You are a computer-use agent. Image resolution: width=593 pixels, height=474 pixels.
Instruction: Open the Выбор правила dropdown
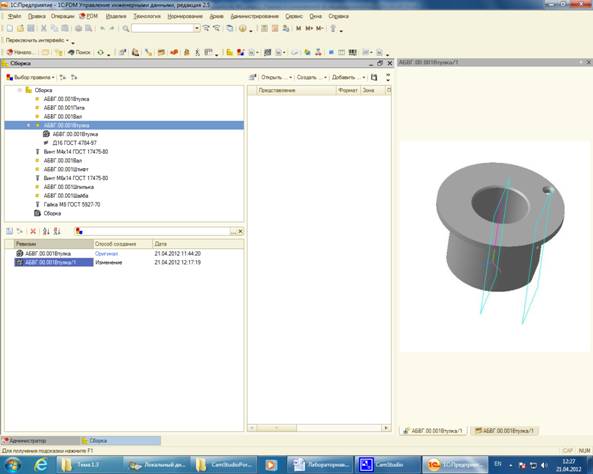tap(30, 77)
